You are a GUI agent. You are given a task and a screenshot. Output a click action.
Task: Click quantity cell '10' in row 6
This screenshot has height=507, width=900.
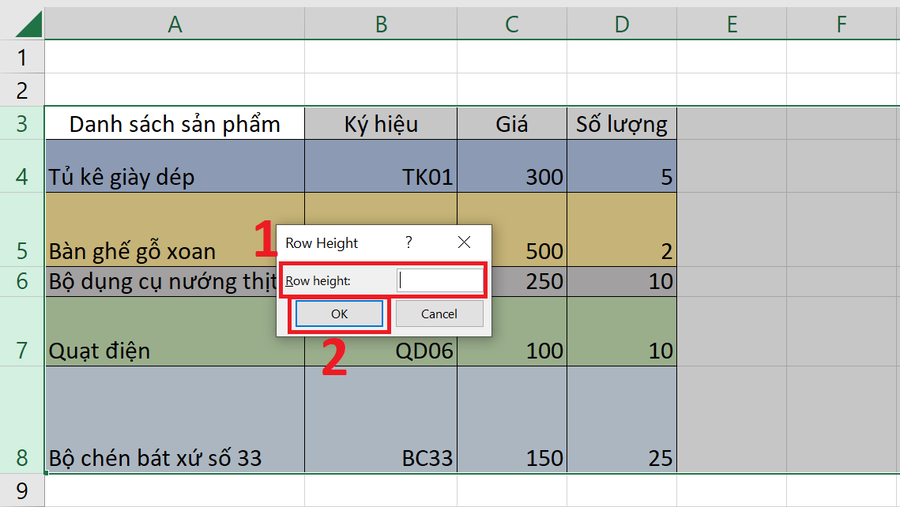[x=622, y=281]
